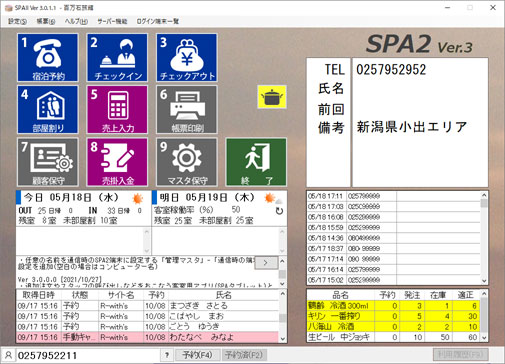The image size is (505, 364).
Task: Select stock row キリン 一番搾り
Action: pos(393,316)
